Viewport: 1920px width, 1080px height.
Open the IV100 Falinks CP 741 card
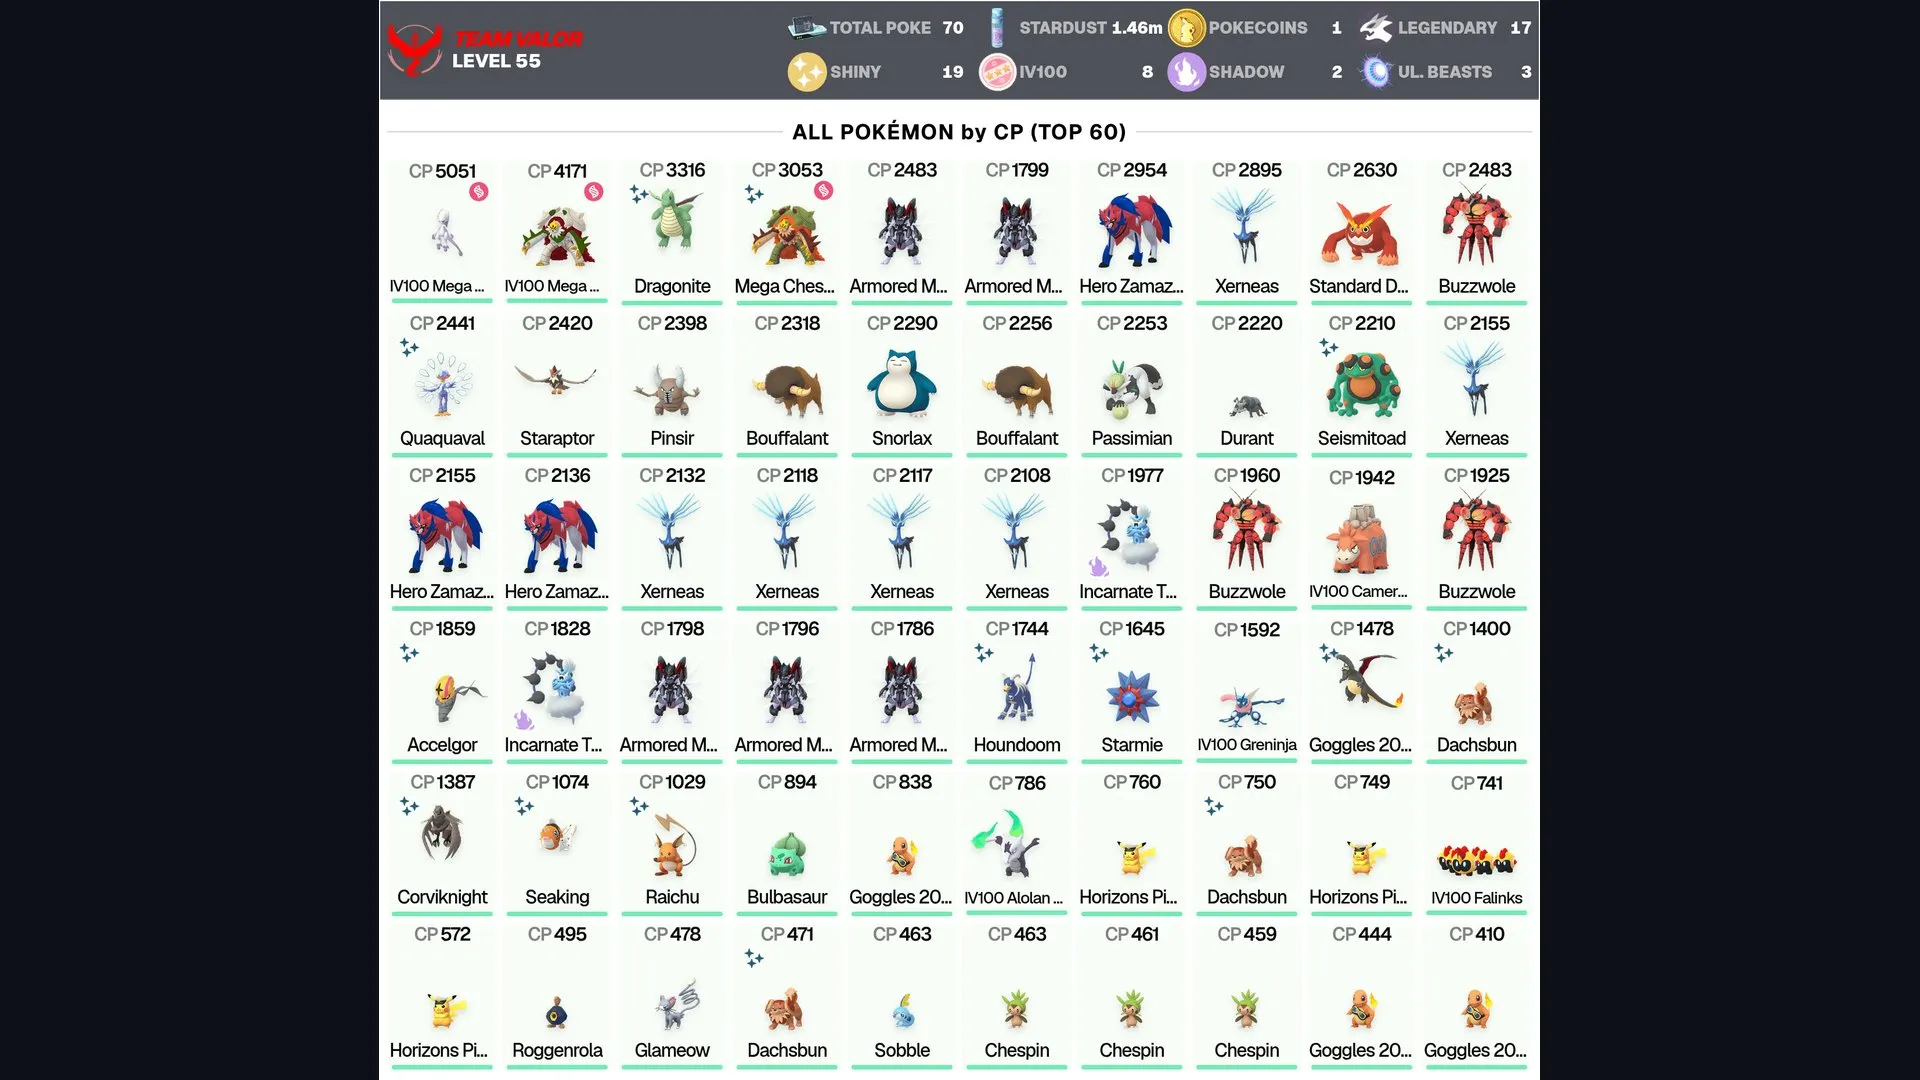click(1477, 842)
